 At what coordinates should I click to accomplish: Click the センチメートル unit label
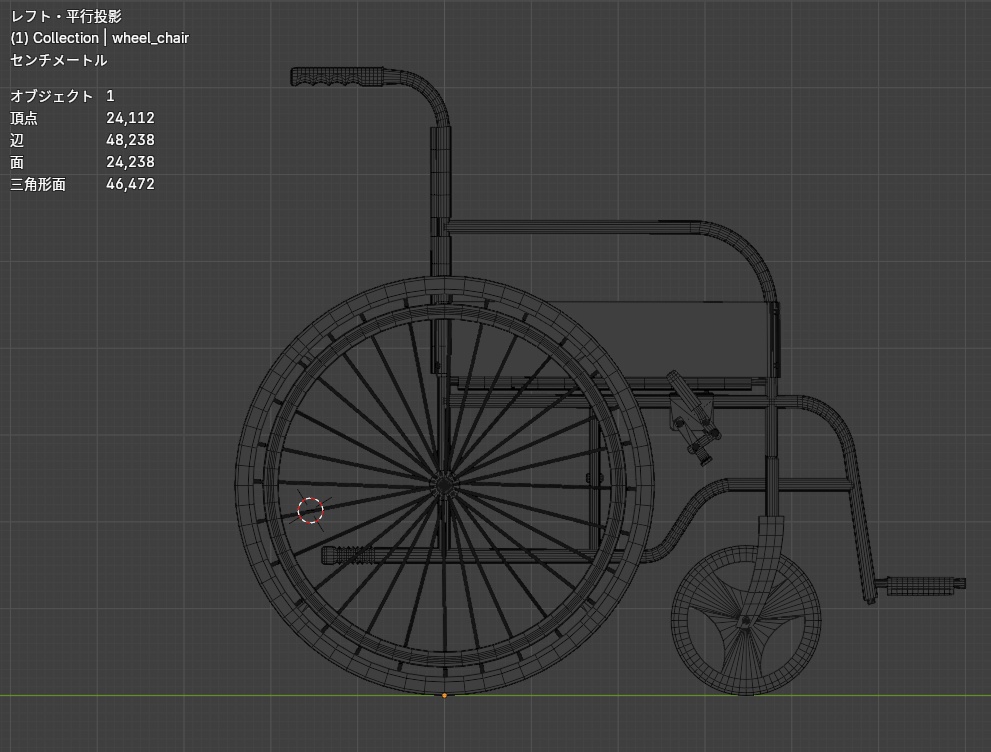coord(59,60)
